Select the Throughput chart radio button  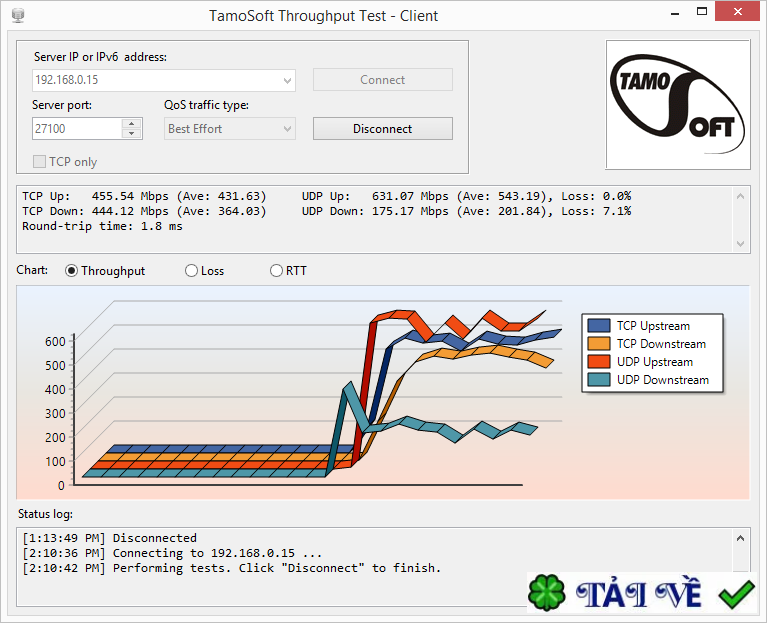point(71,271)
